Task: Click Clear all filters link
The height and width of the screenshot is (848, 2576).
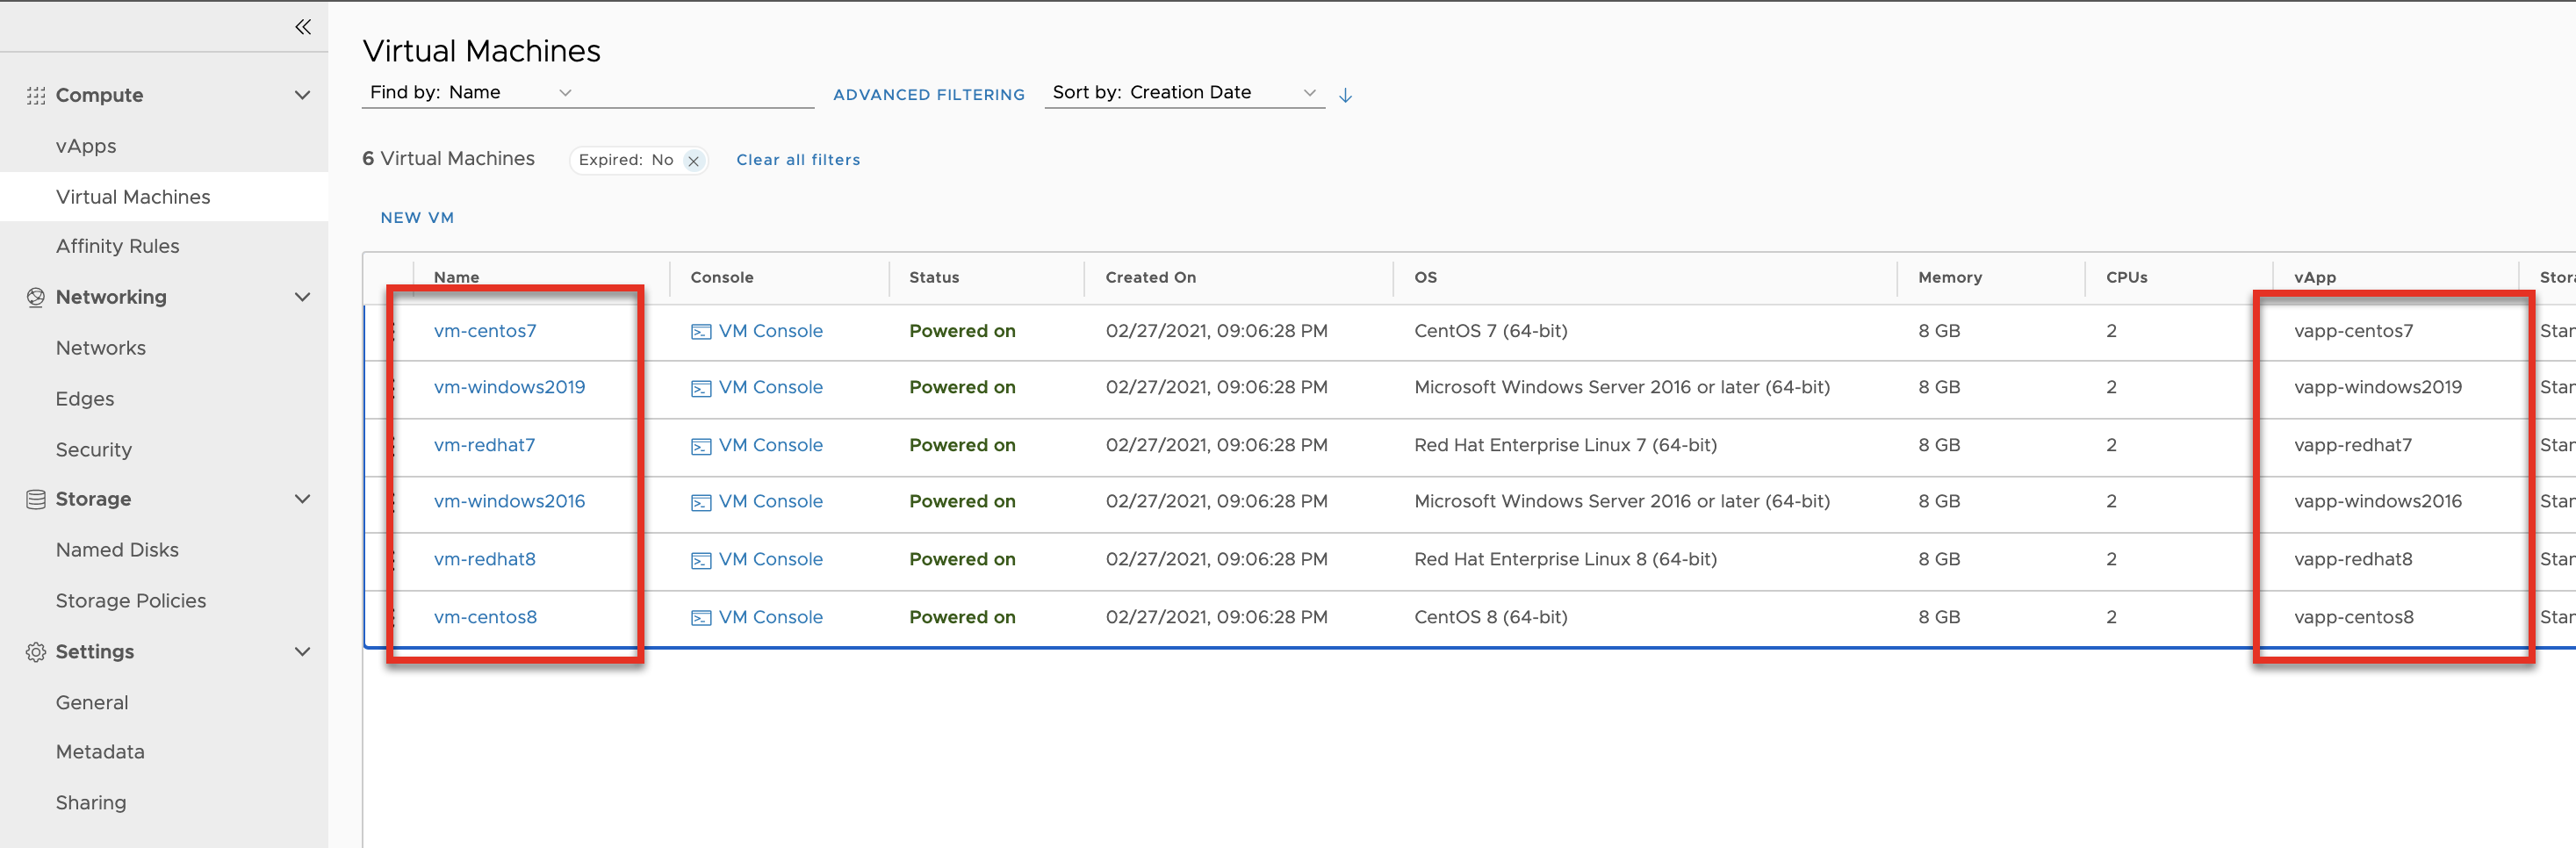Action: coord(797,160)
